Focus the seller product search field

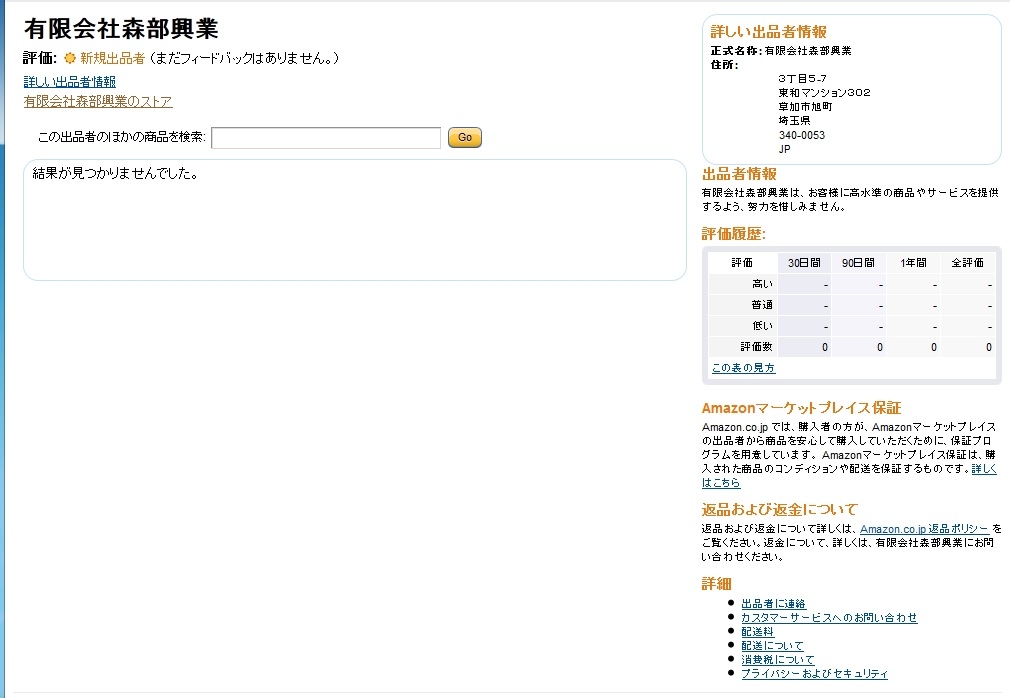click(326, 138)
